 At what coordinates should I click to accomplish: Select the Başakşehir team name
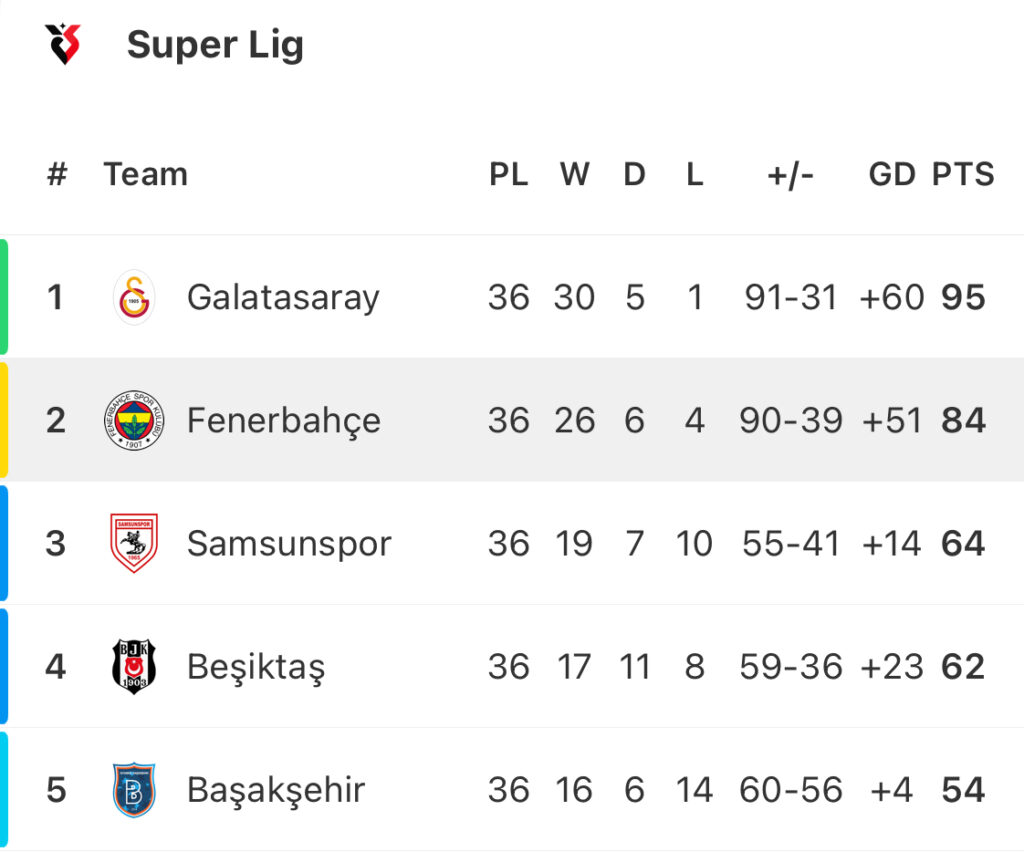tap(276, 791)
